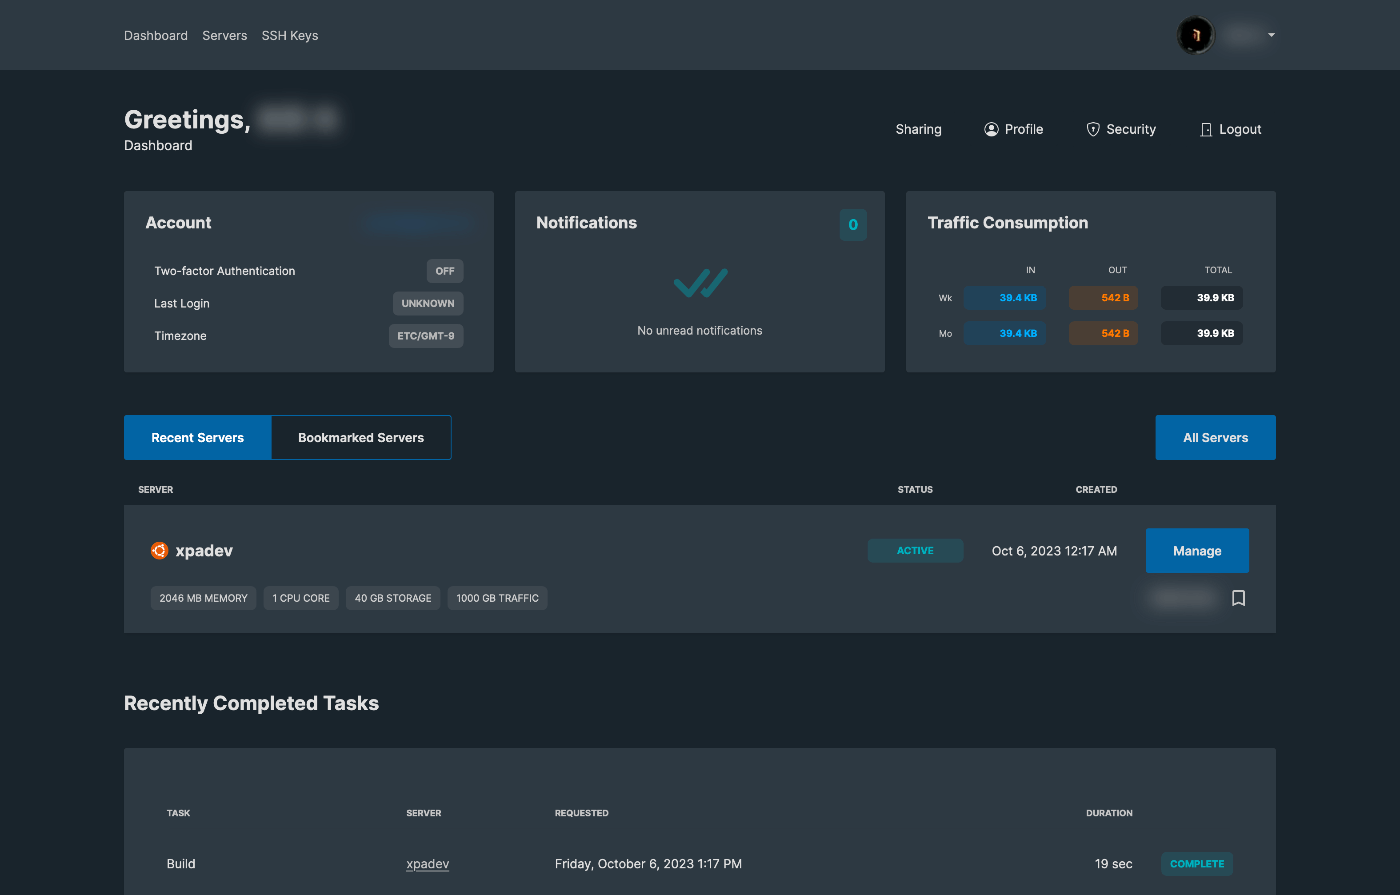Viewport: 1400px width, 895px height.
Task: Open xpadev link in tasks table
Action: tap(428, 864)
